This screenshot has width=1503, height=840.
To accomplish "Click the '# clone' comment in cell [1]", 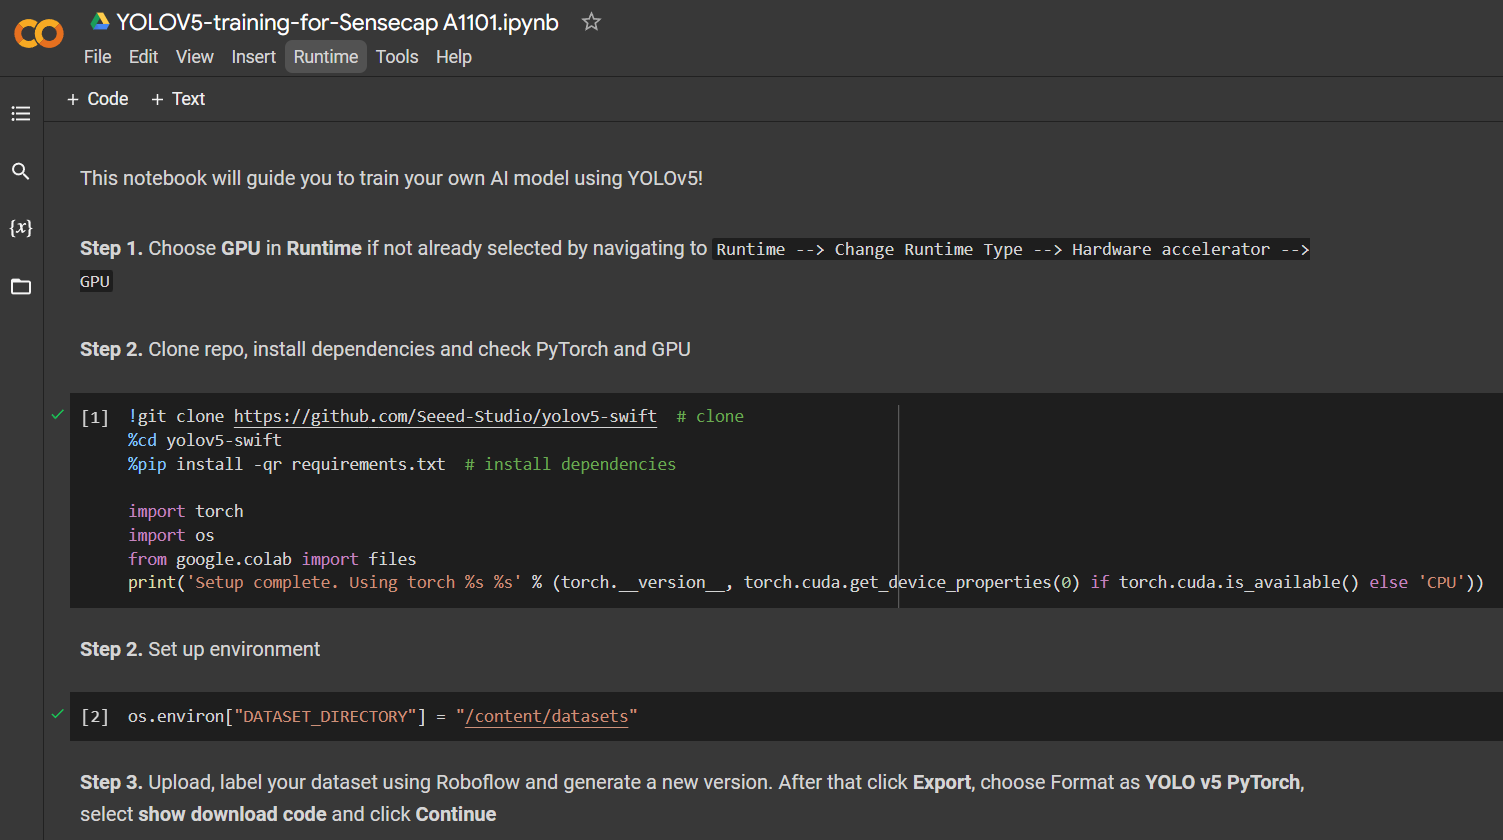I will 710,417.
